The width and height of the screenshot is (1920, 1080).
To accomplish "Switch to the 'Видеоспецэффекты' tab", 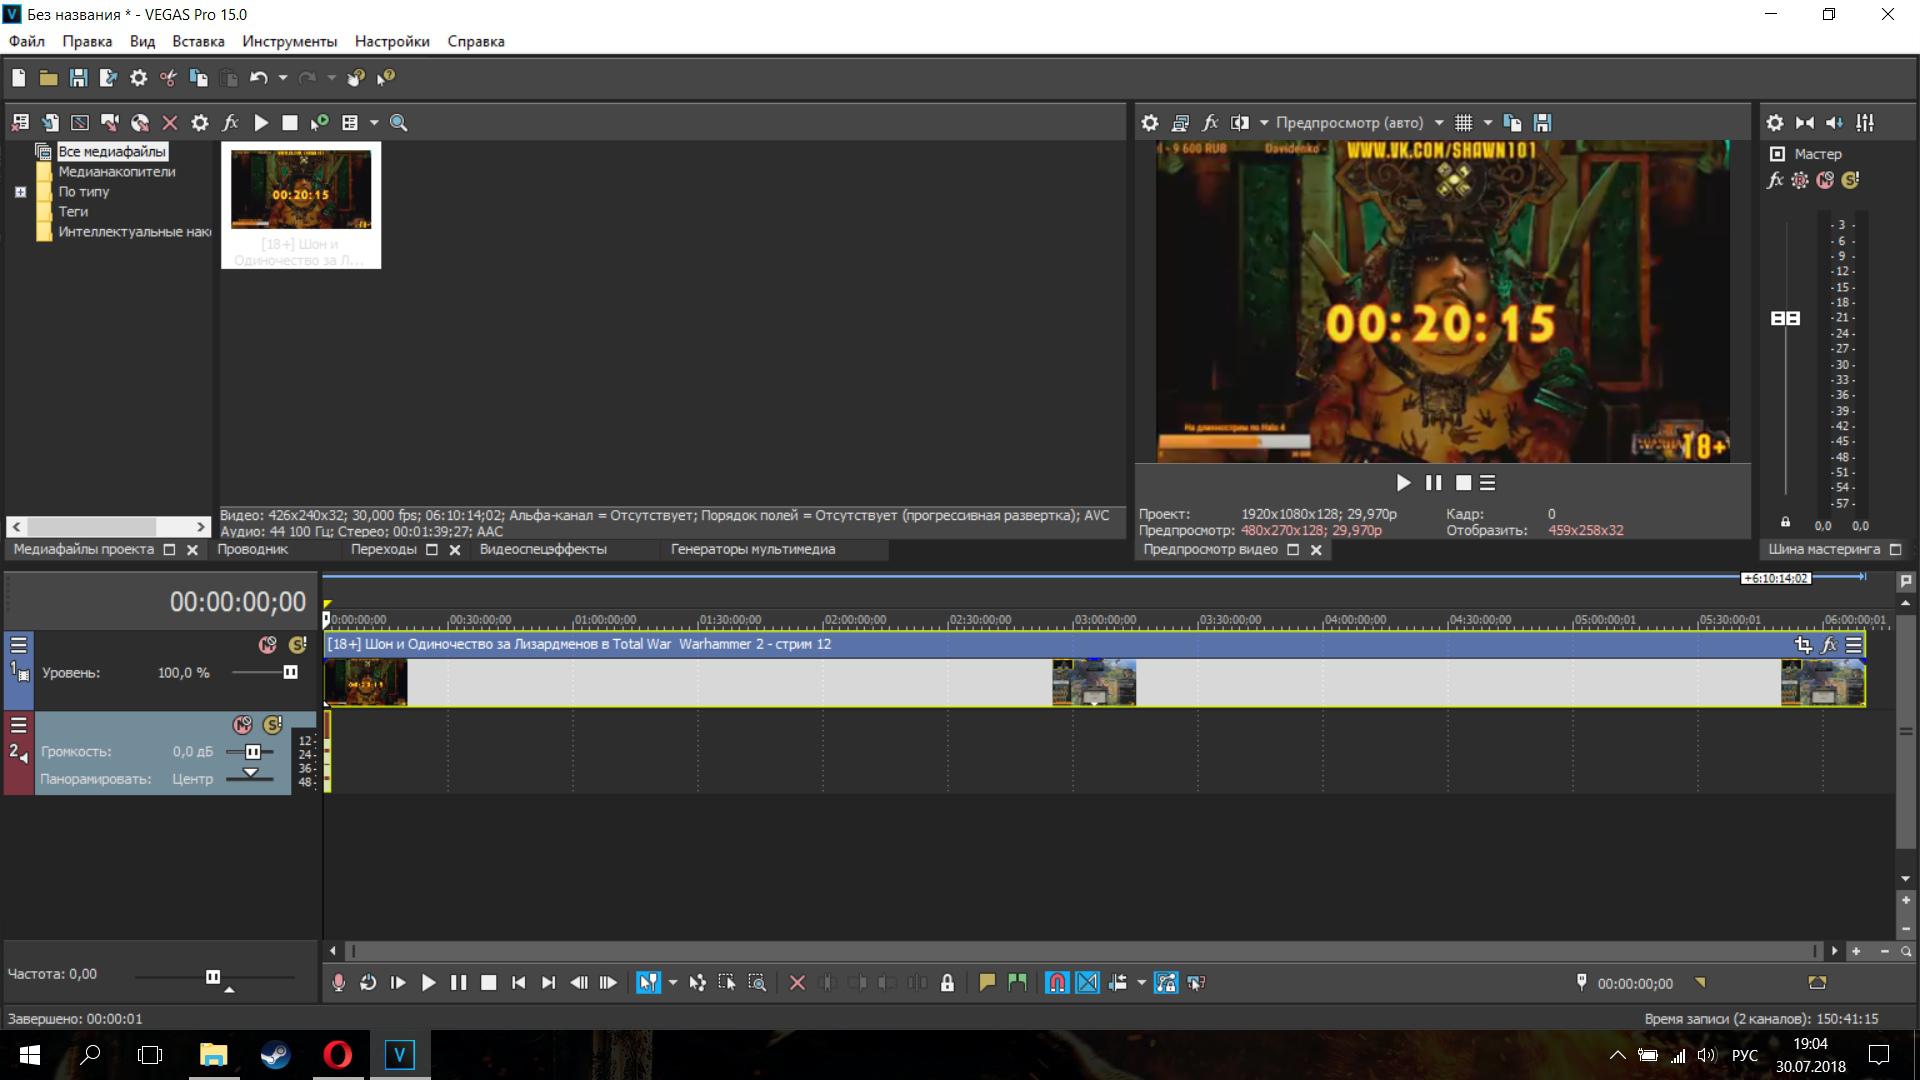I will 543,549.
